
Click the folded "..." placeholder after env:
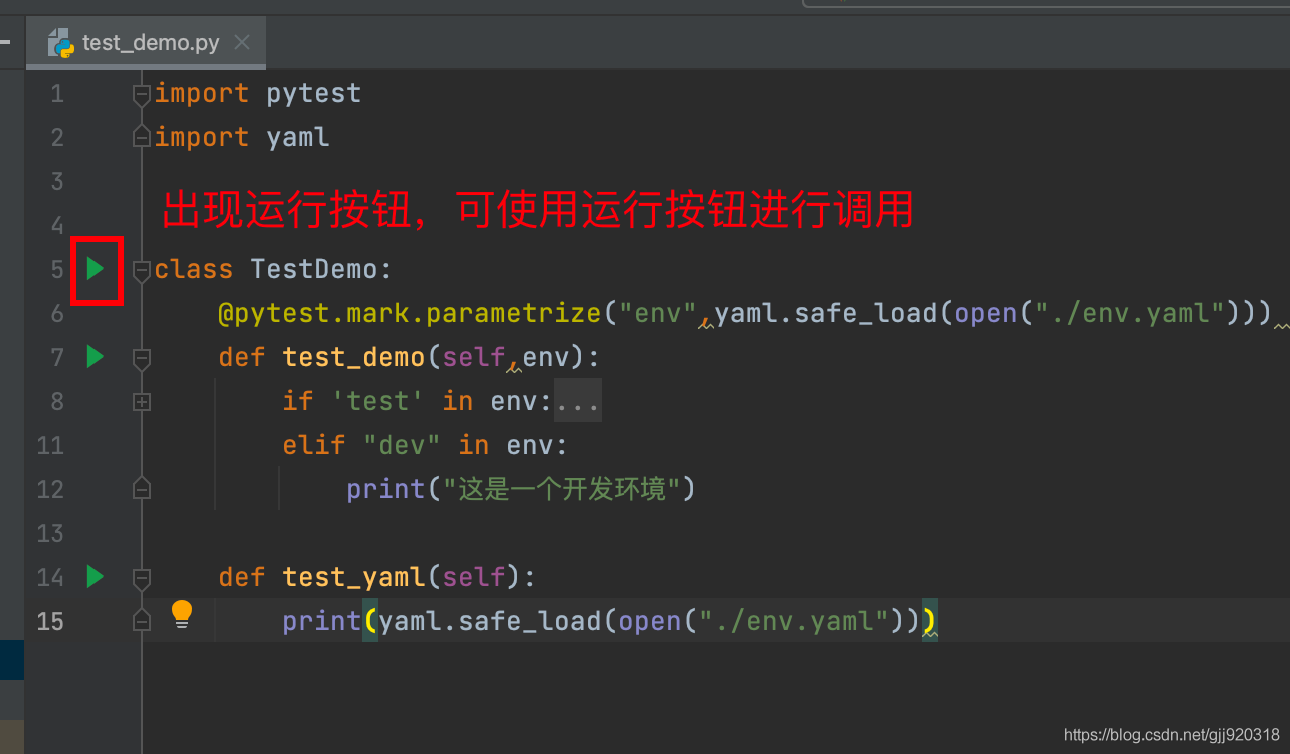pos(578,401)
